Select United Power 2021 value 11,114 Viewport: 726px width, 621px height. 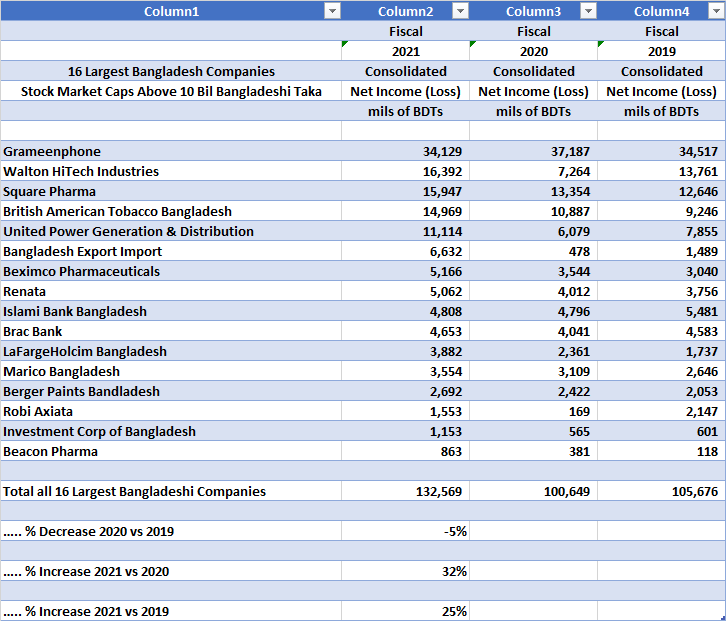(406, 231)
